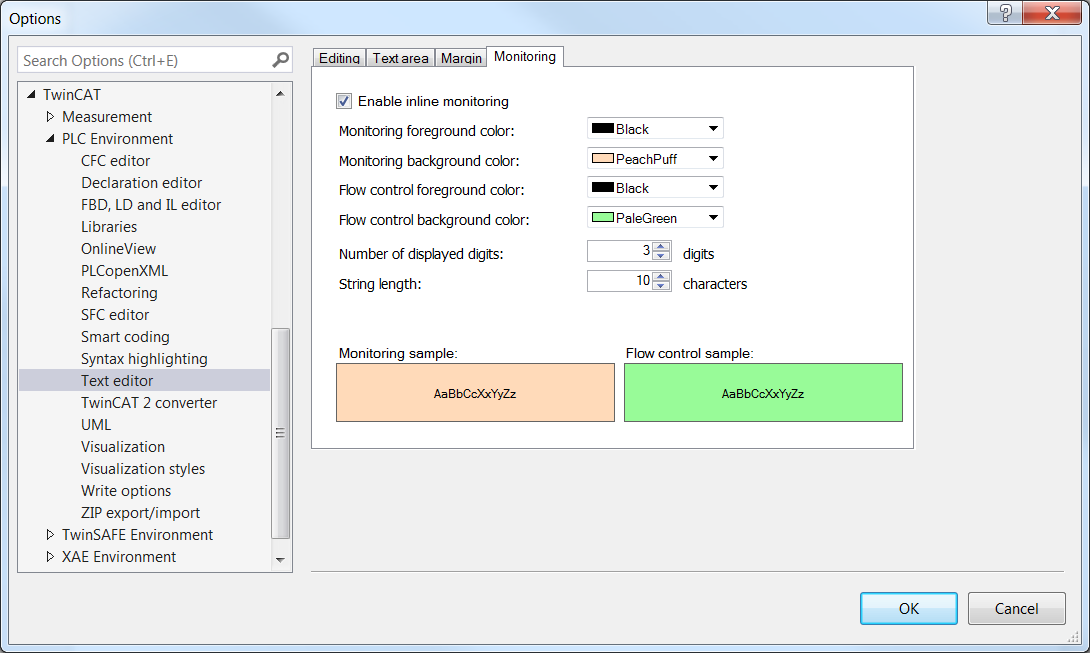Screen dimensions: 1090x653
Task: Select ZIP export/import item
Action: pos(140,513)
